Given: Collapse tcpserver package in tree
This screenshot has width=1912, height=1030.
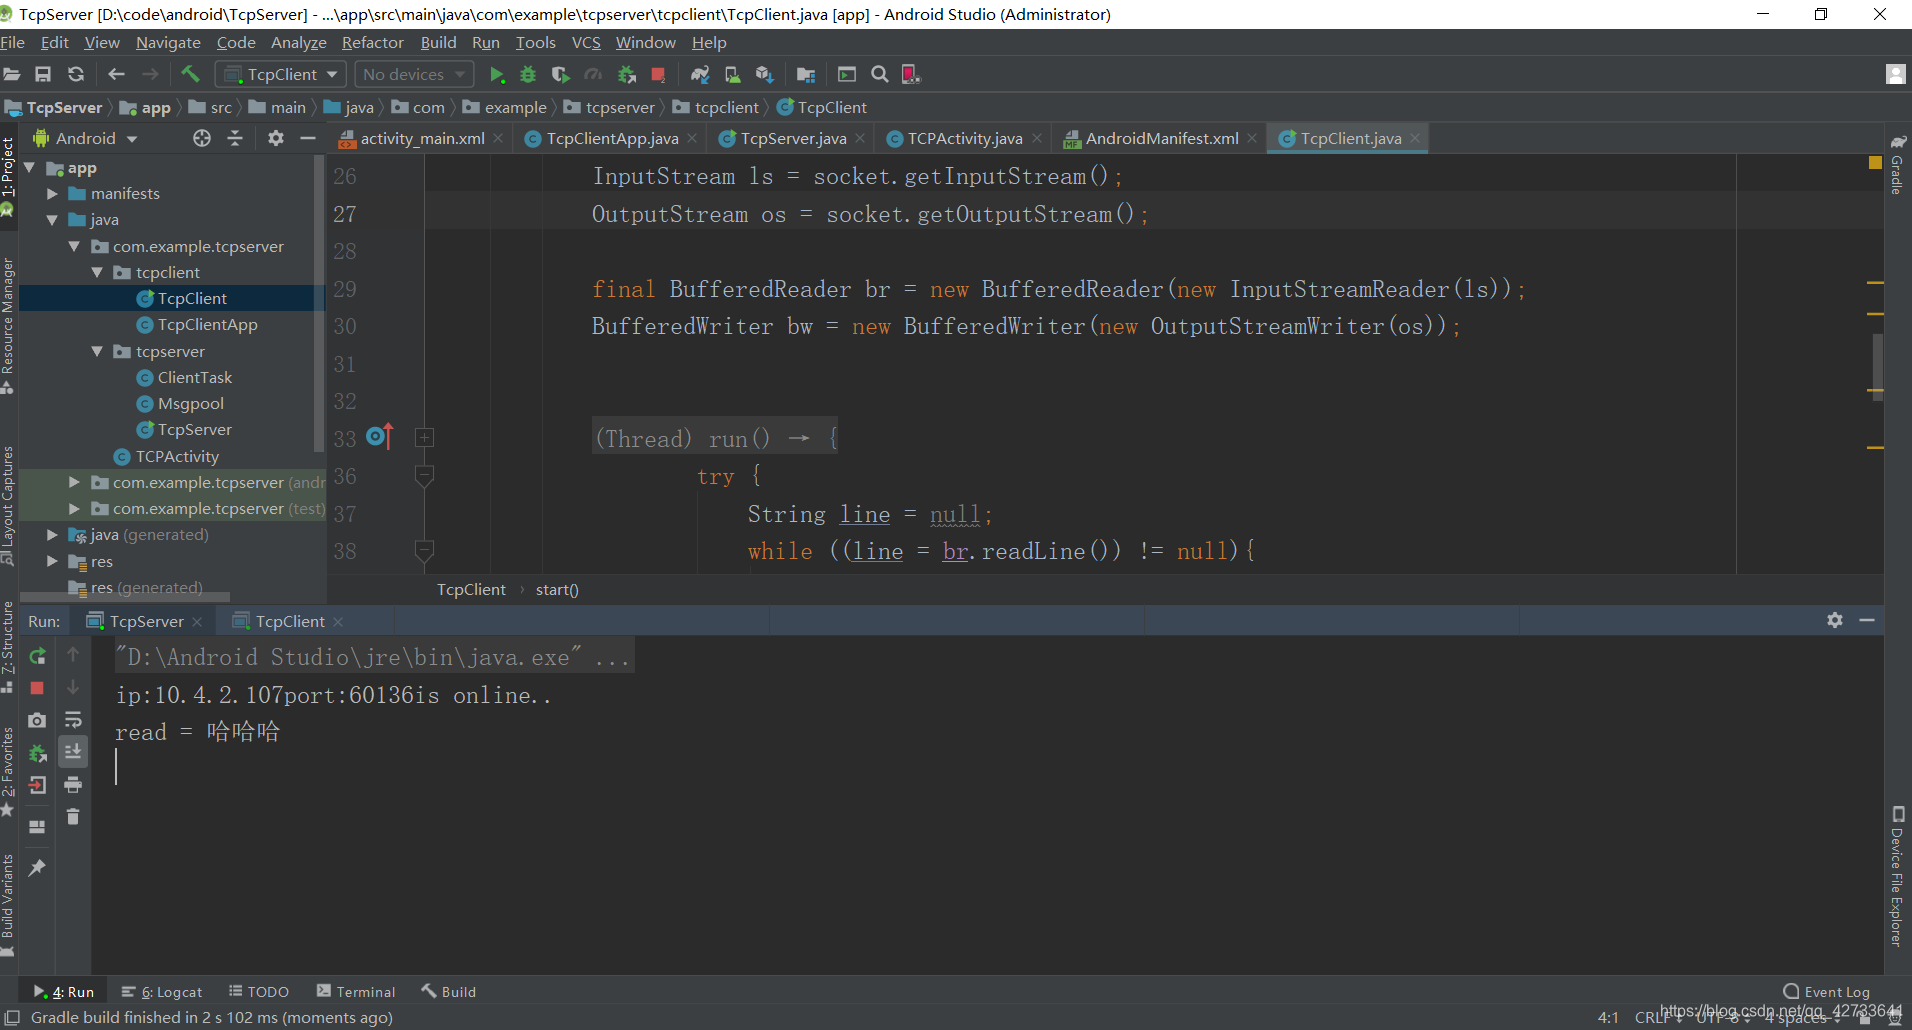Looking at the screenshot, I should click(97, 351).
